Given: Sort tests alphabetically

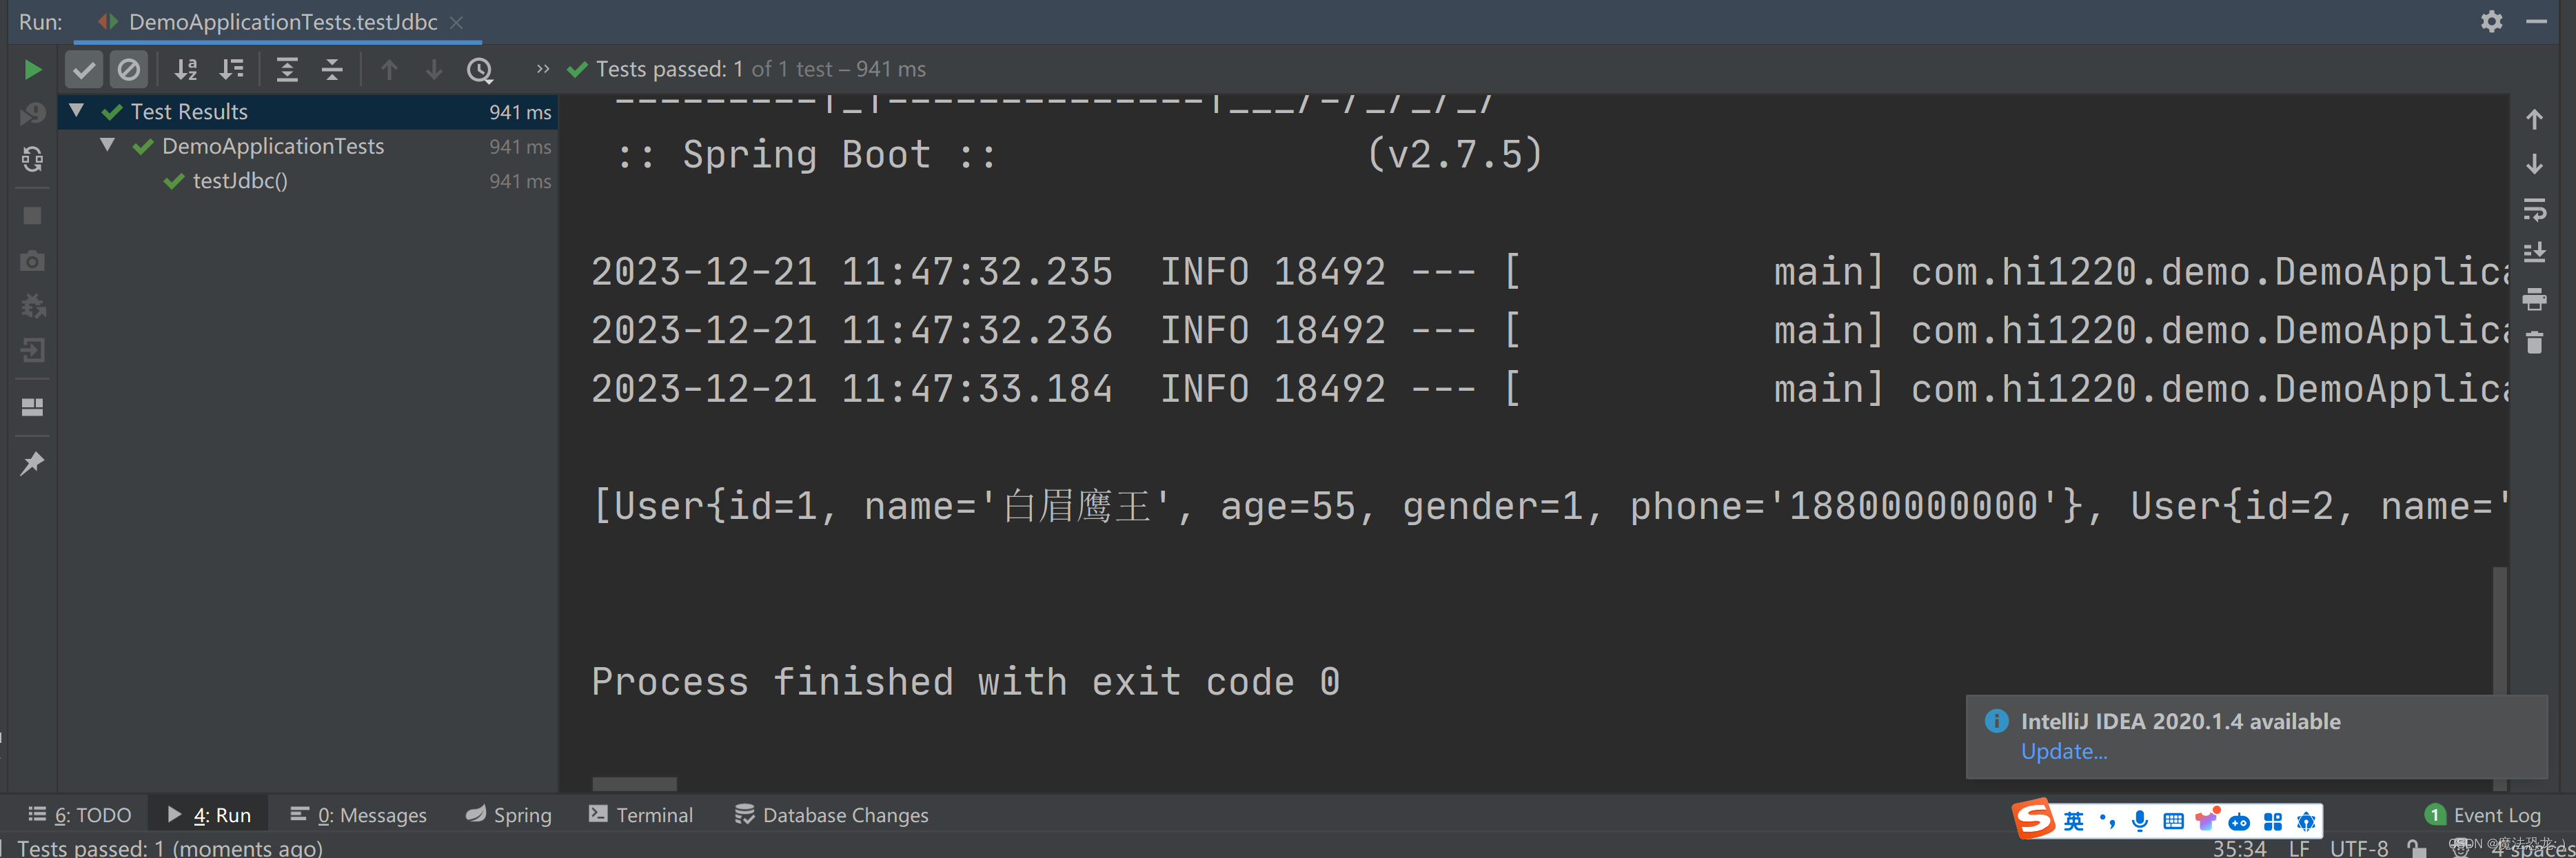Looking at the screenshot, I should point(186,69).
